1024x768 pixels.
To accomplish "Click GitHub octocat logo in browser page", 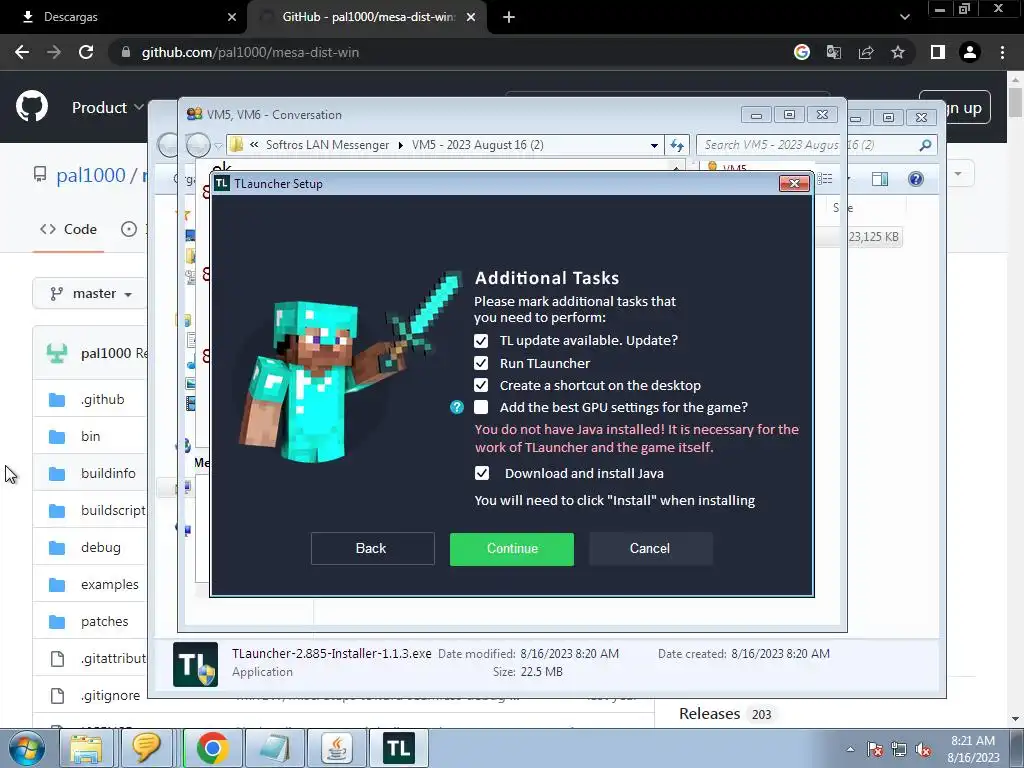I will coord(32,107).
